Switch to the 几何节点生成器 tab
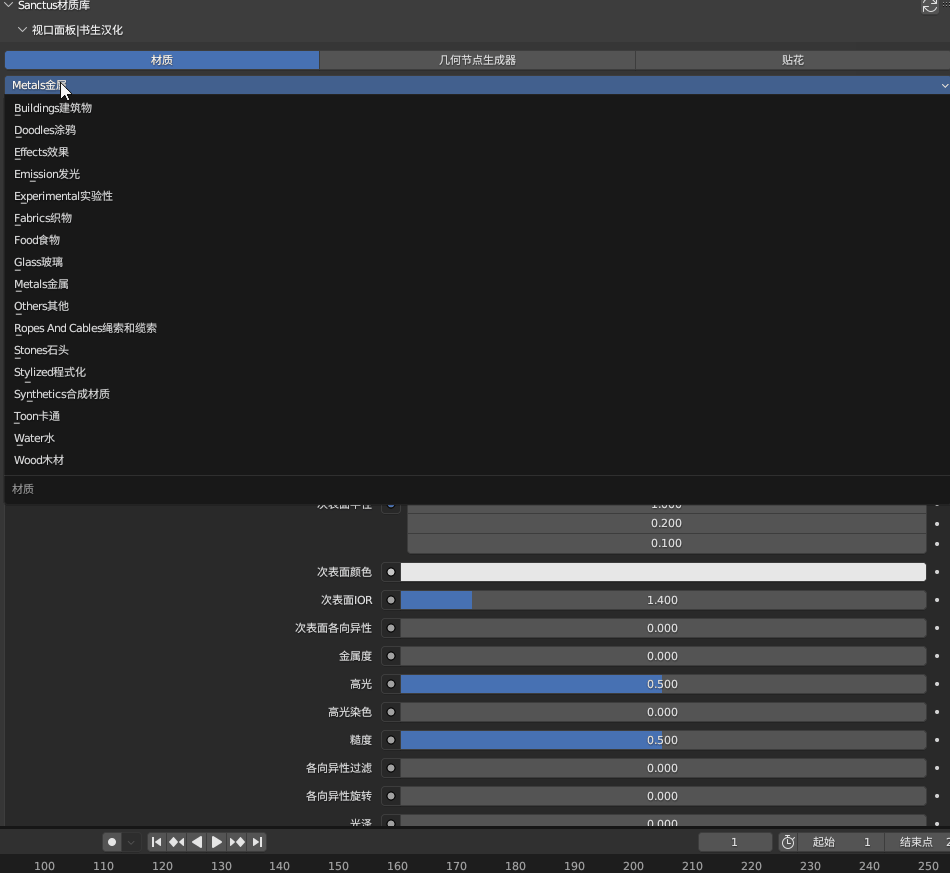950x873 pixels. point(477,60)
